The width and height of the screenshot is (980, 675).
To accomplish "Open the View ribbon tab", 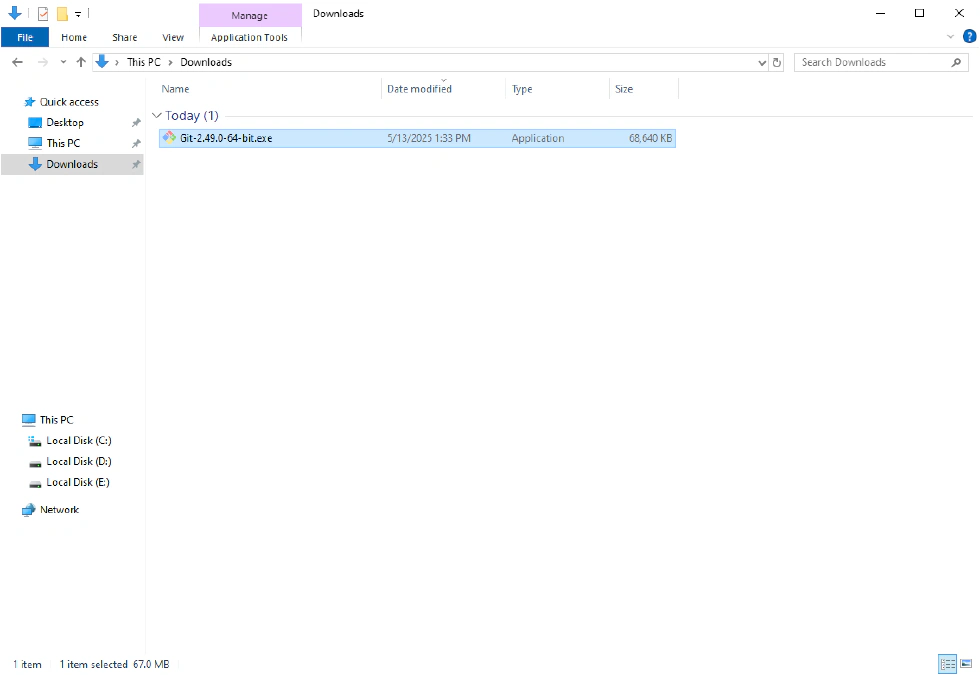I will [173, 37].
